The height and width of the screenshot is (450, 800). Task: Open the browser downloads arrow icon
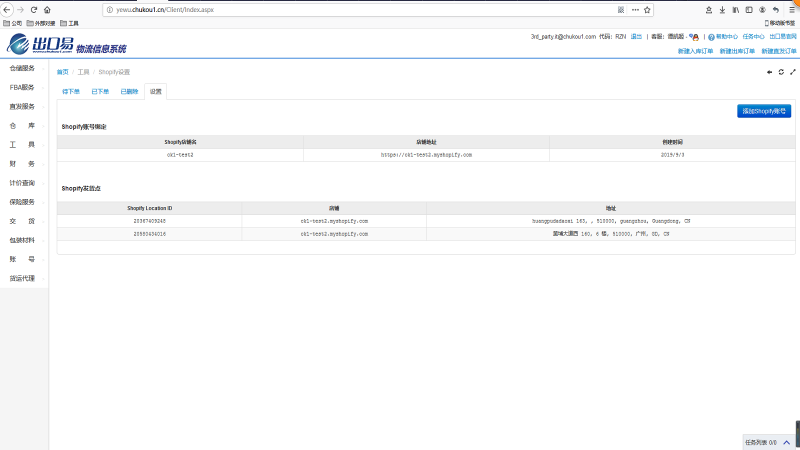click(x=722, y=10)
